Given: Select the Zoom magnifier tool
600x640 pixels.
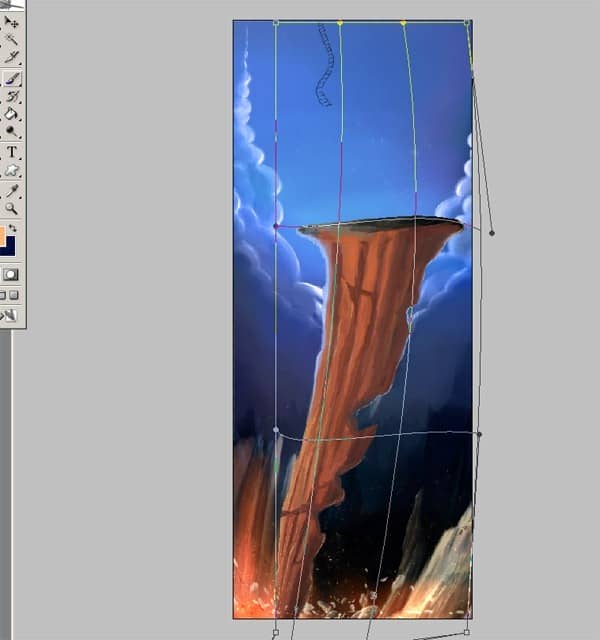Looking at the screenshot, I should click(x=11, y=209).
